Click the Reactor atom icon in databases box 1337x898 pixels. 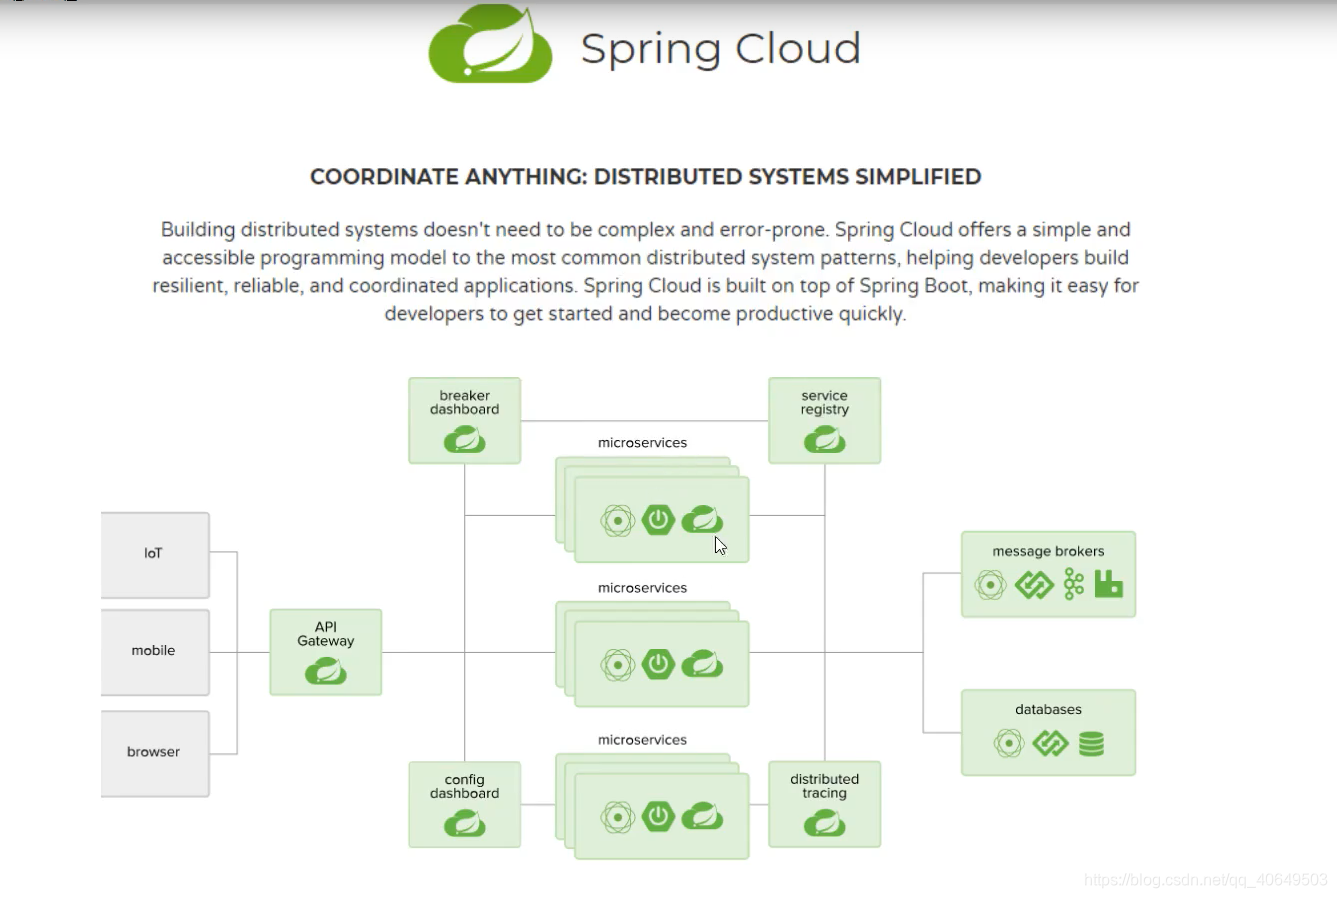click(x=1009, y=743)
